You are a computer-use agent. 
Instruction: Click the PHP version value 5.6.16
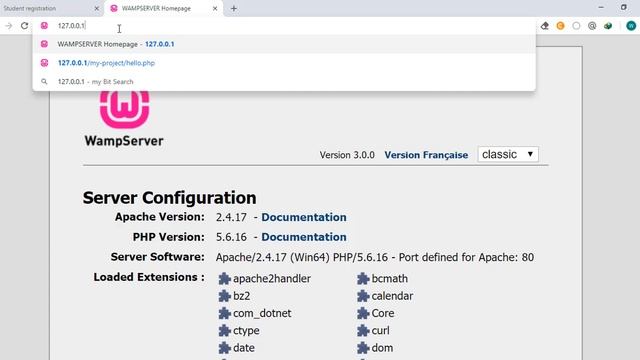click(x=231, y=237)
